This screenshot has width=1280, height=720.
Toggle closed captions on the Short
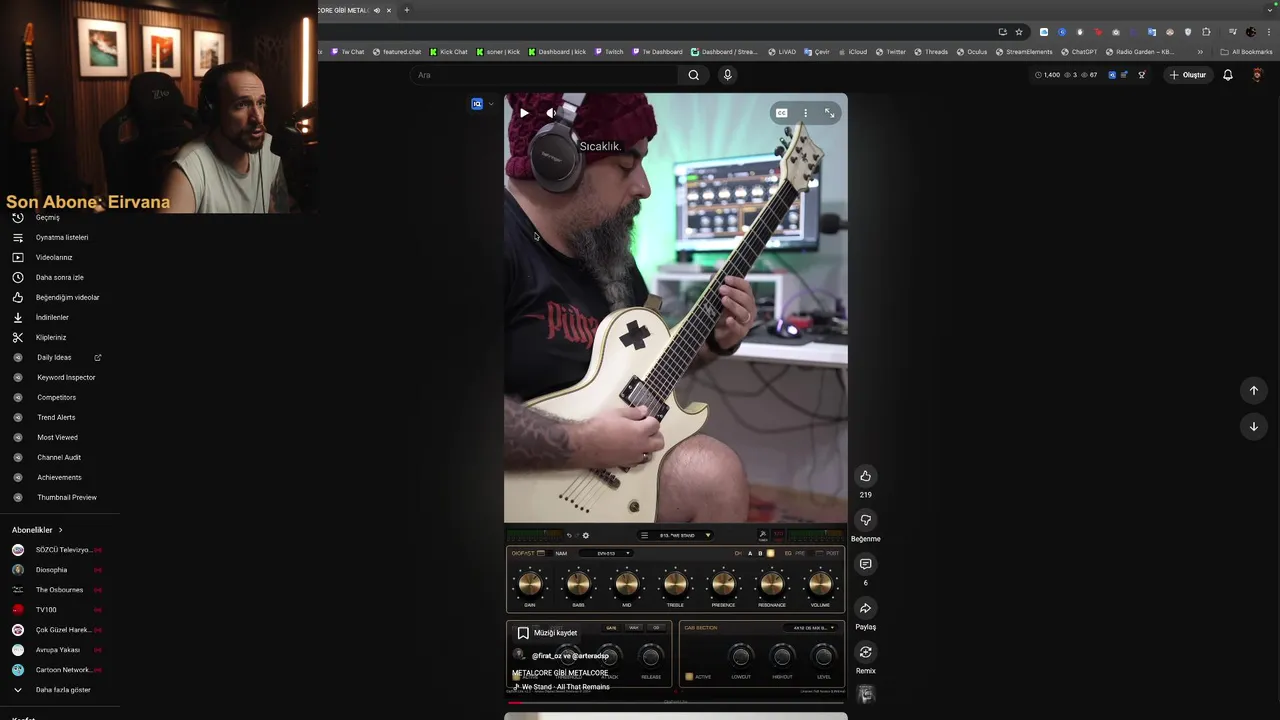coord(781,113)
